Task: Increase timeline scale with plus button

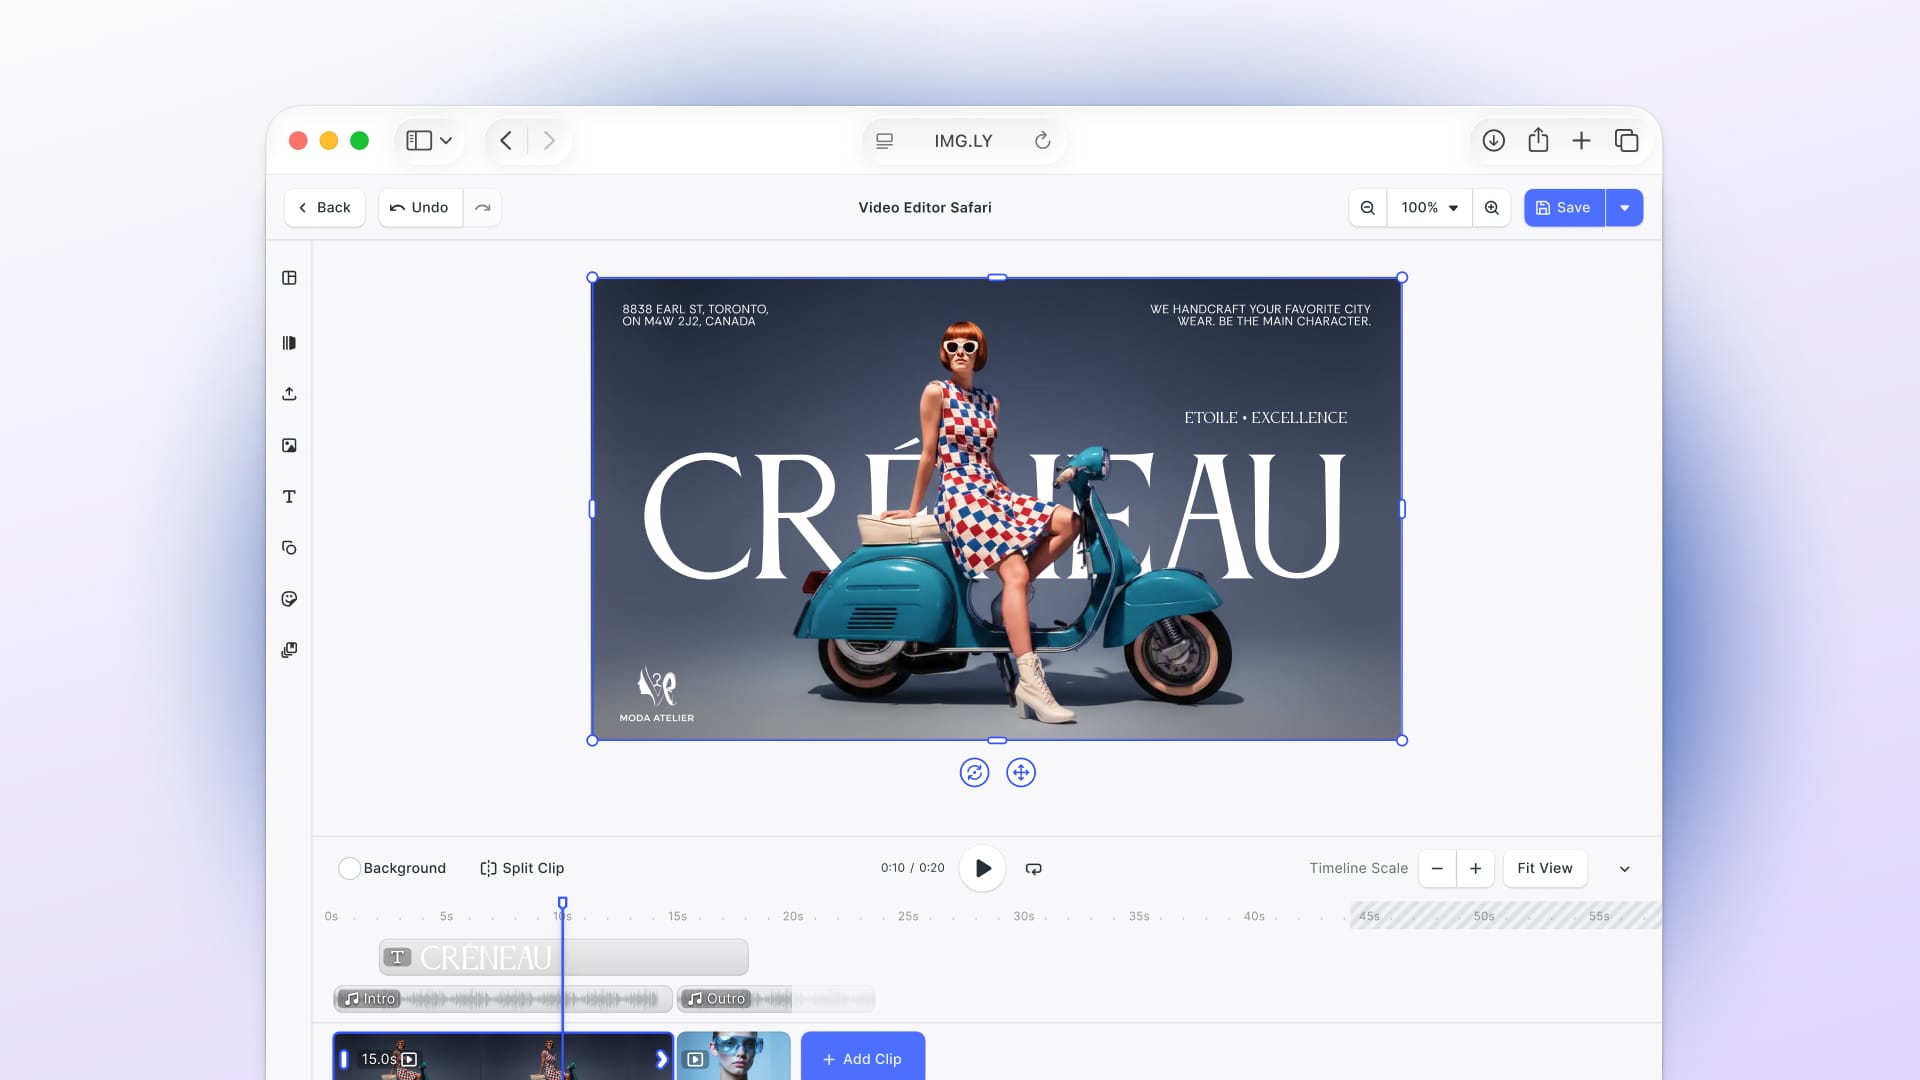Action: pos(1475,869)
